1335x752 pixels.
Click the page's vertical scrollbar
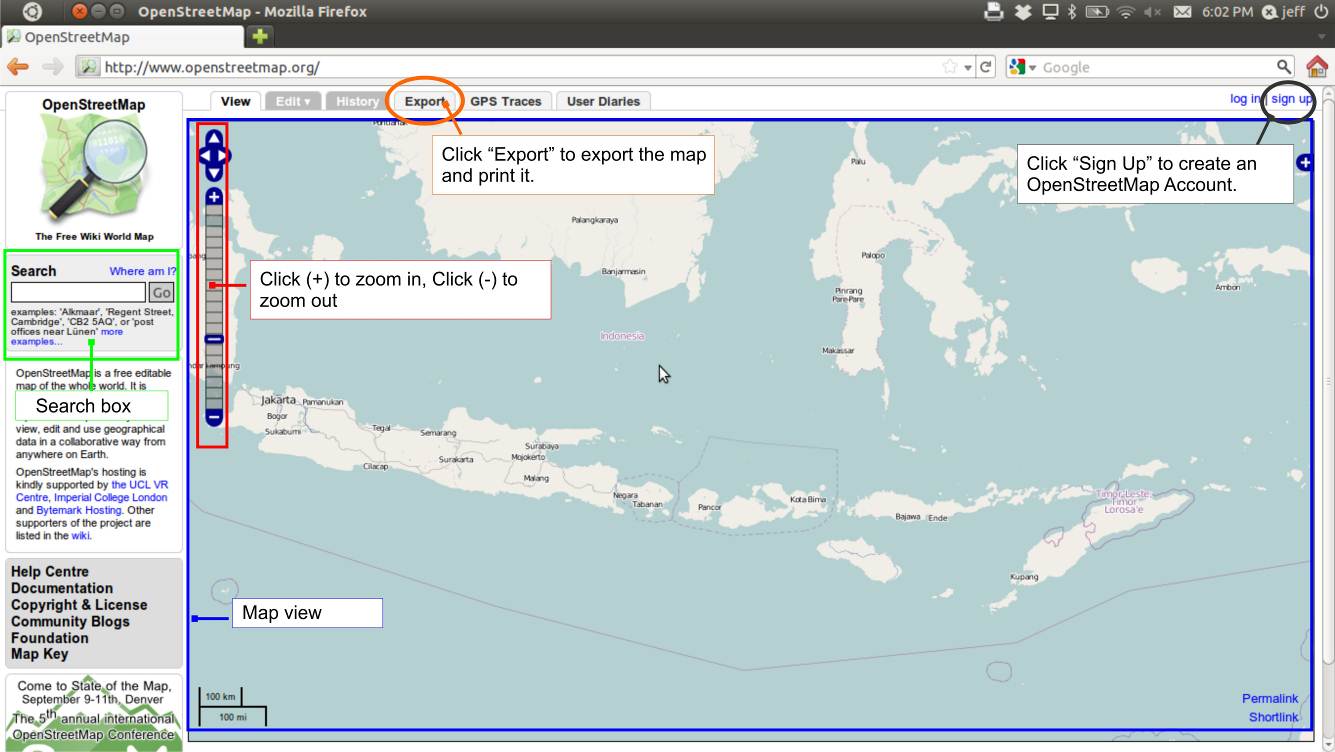1328,380
